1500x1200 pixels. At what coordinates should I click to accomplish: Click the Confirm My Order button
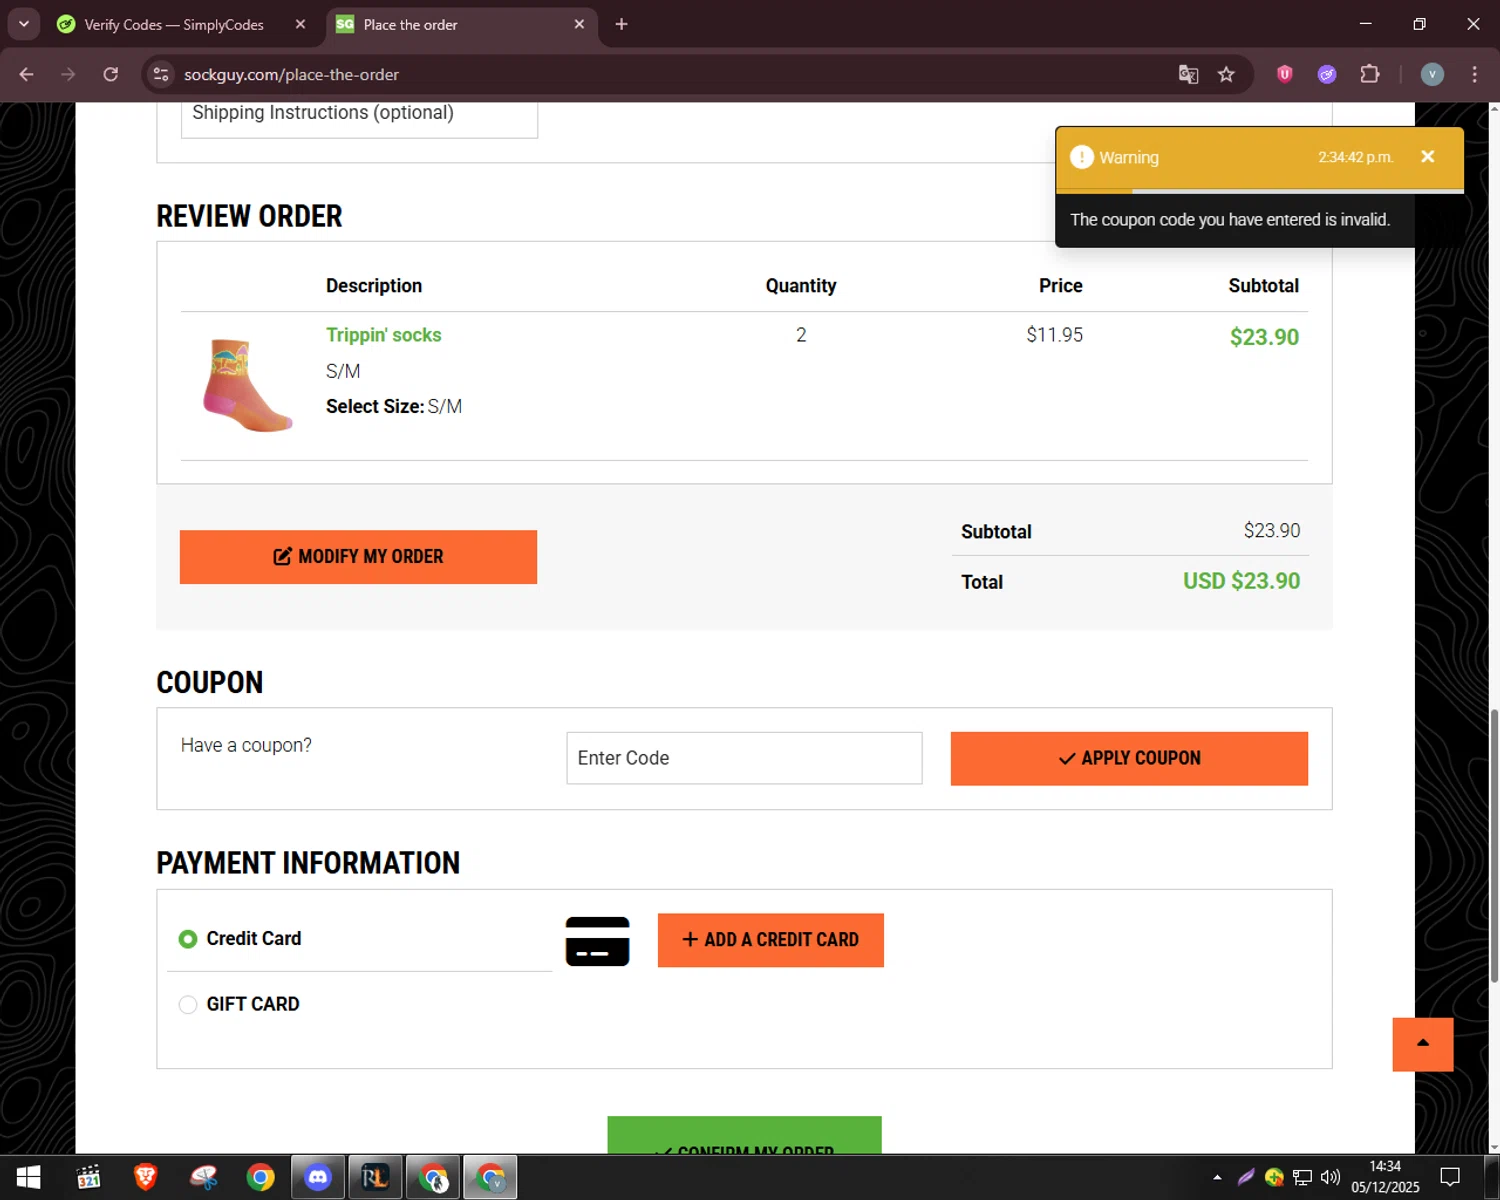tap(744, 1136)
